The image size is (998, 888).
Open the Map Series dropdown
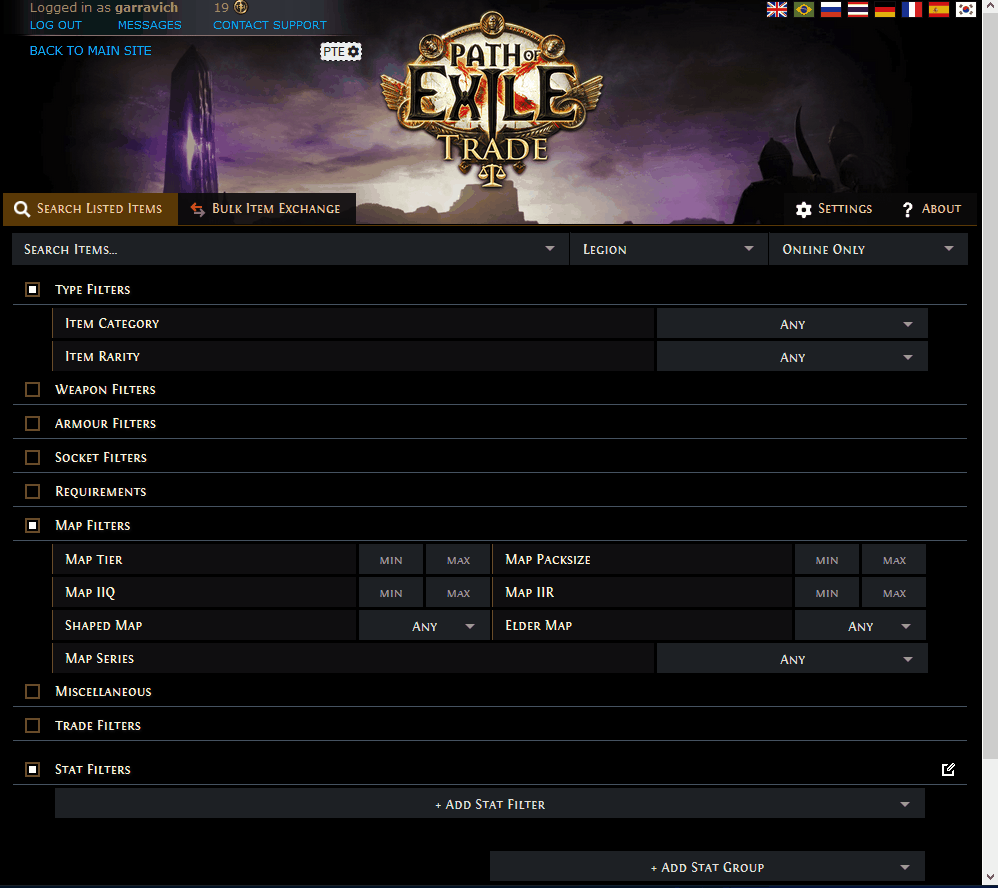click(x=792, y=659)
